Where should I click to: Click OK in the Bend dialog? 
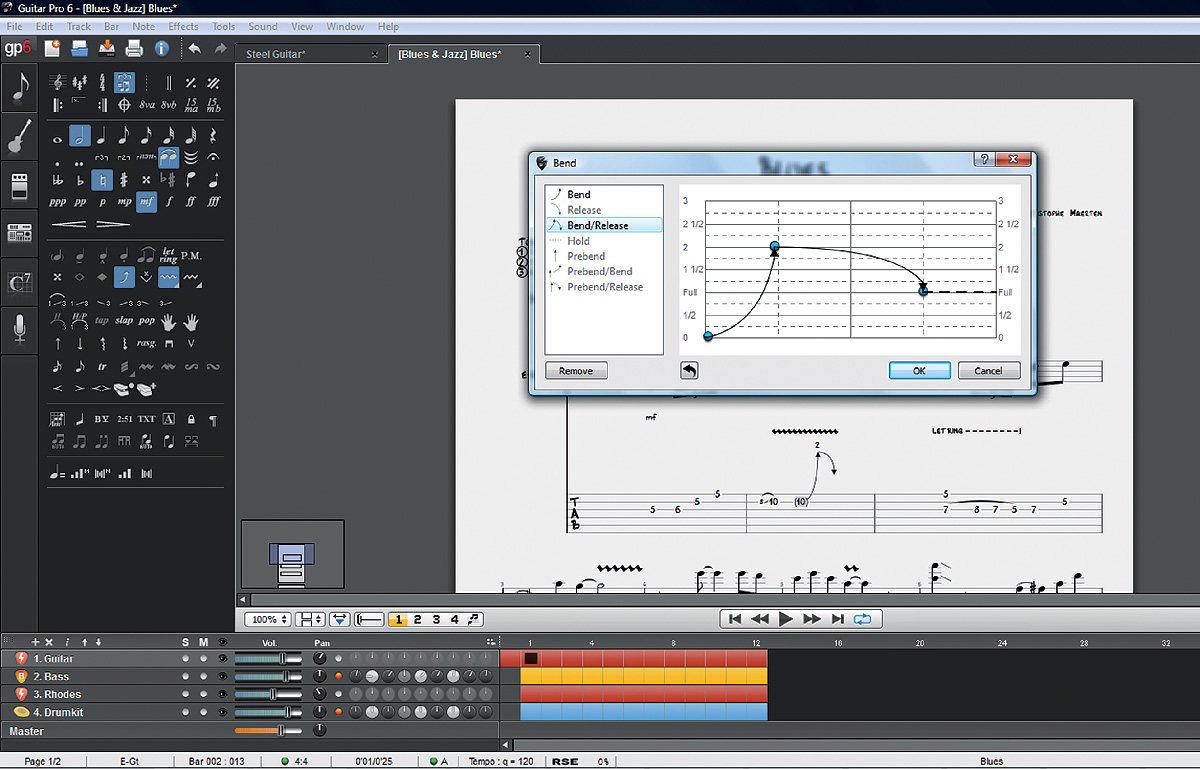pos(919,370)
